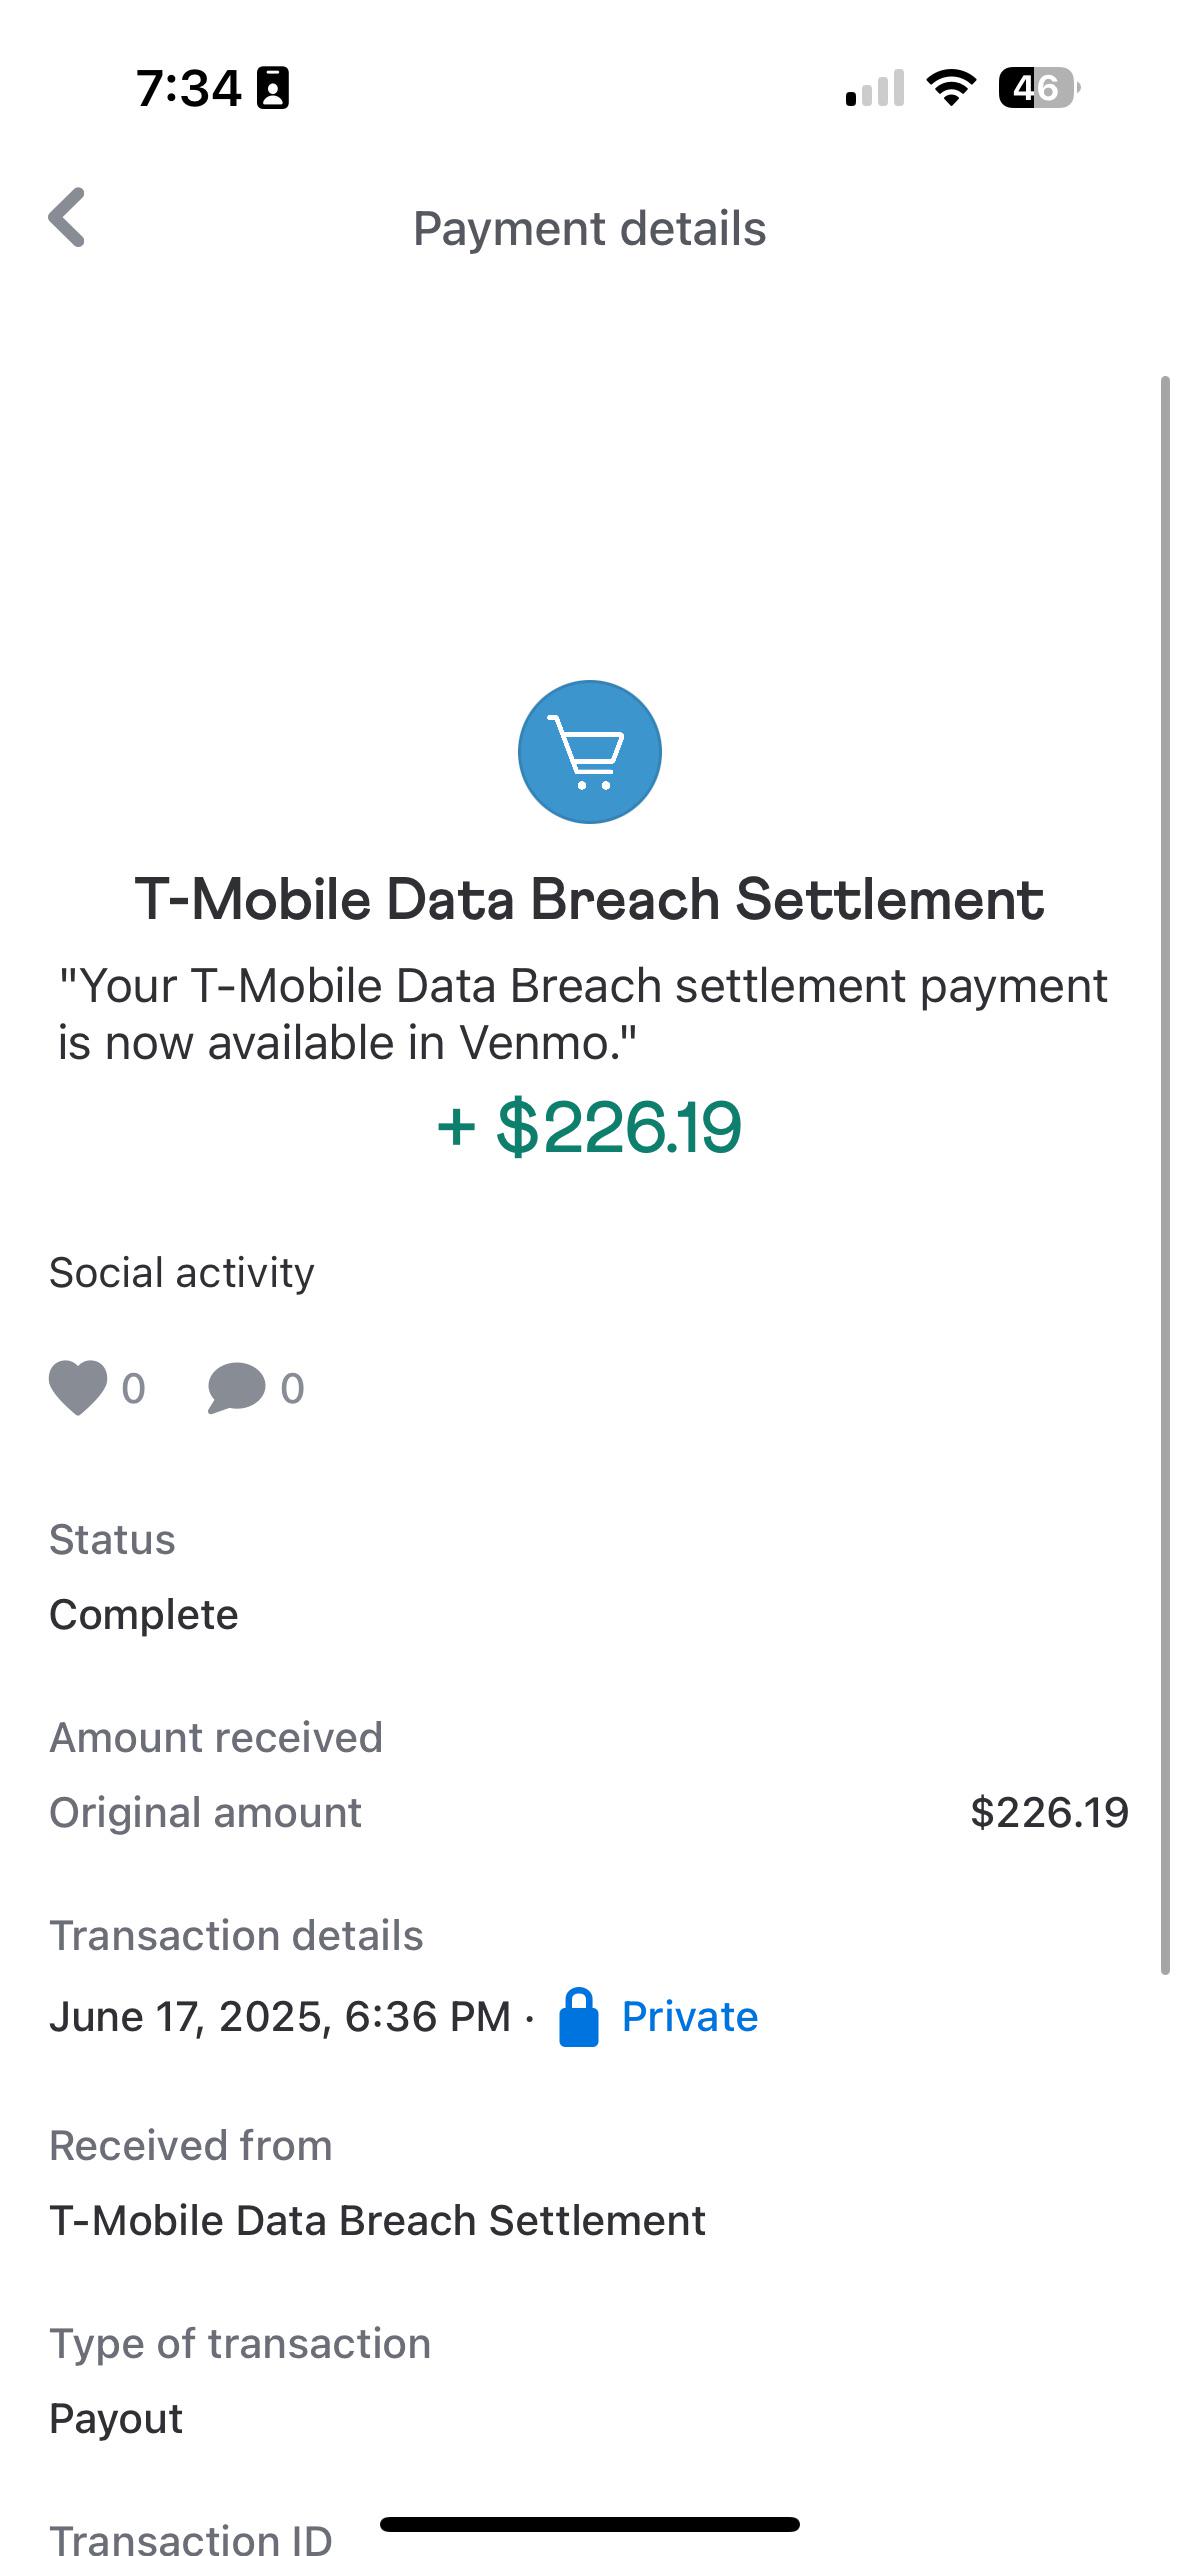Tap the blue shopping cart icon

[x=589, y=752]
